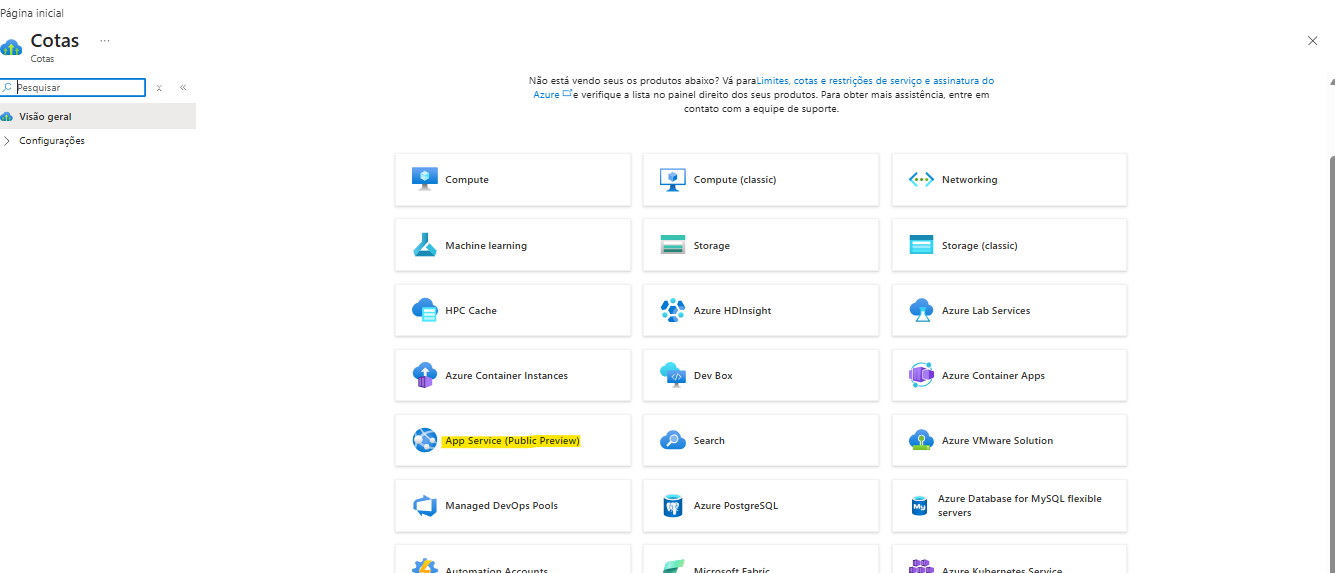Open the Azure PostgreSQL icon
The height and width of the screenshot is (573, 1335).
pyautogui.click(x=673, y=505)
